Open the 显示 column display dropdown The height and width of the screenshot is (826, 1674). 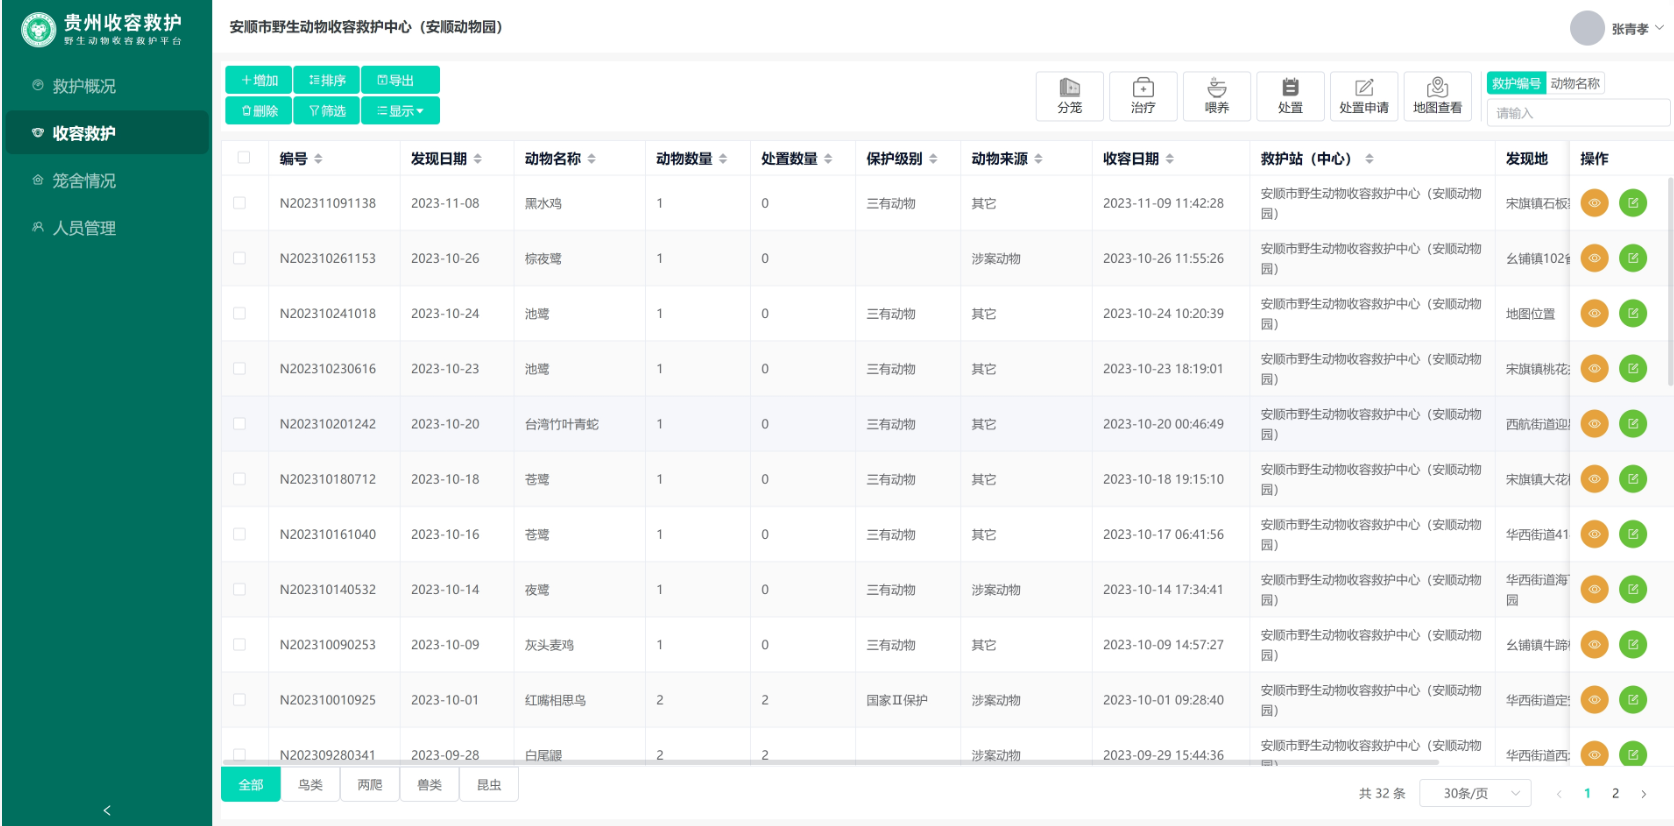(401, 110)
